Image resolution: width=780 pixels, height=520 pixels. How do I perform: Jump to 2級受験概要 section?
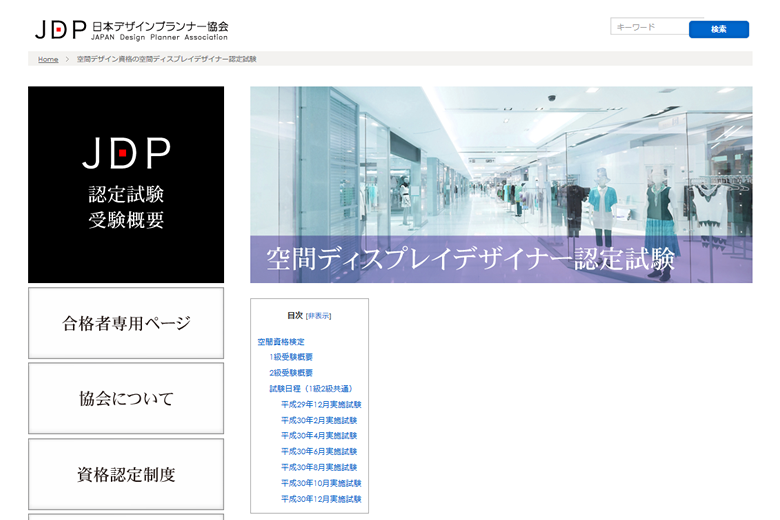click(291, 373)
